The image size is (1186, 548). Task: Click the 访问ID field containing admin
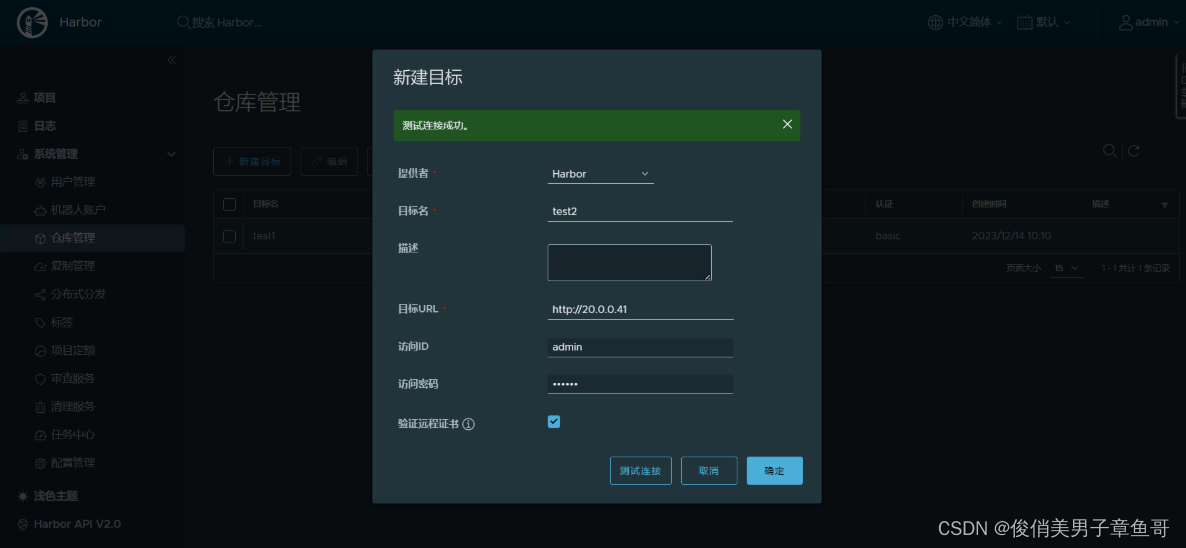(640, 347)
